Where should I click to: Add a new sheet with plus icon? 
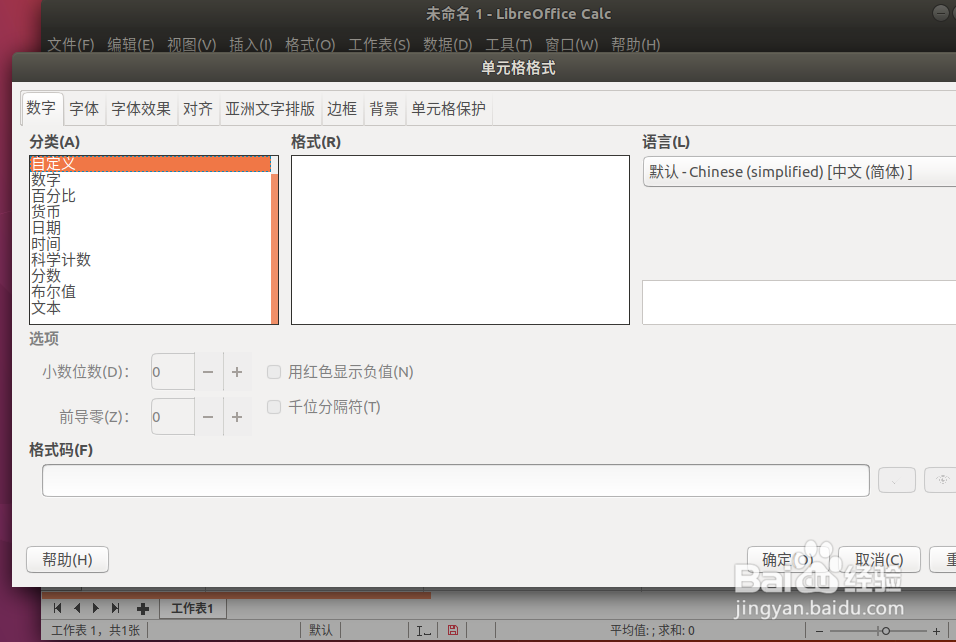[143, 608]
